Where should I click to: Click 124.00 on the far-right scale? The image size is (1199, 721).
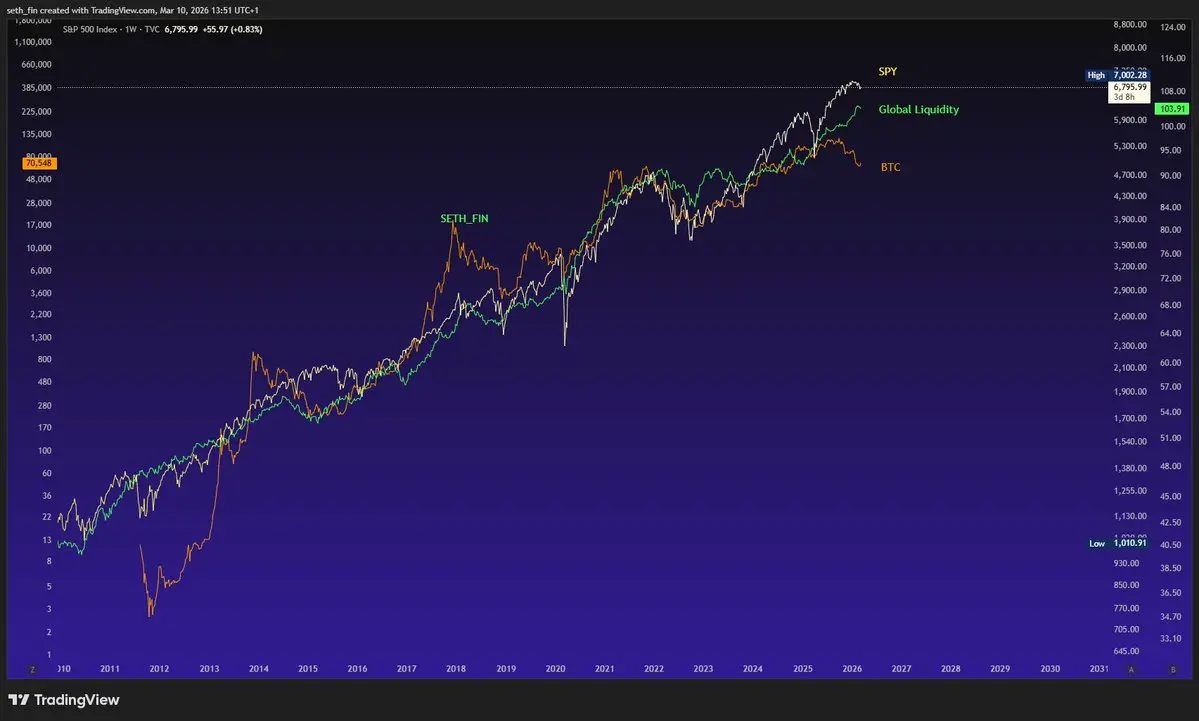(x=1173, y=28)
